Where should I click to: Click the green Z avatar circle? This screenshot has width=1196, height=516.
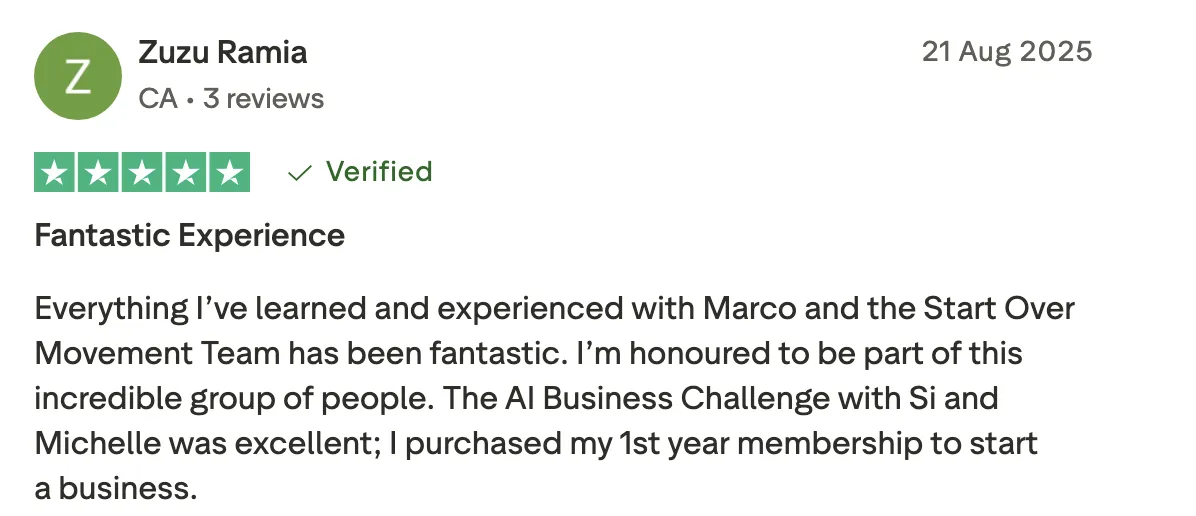click(x=78, y=76)
